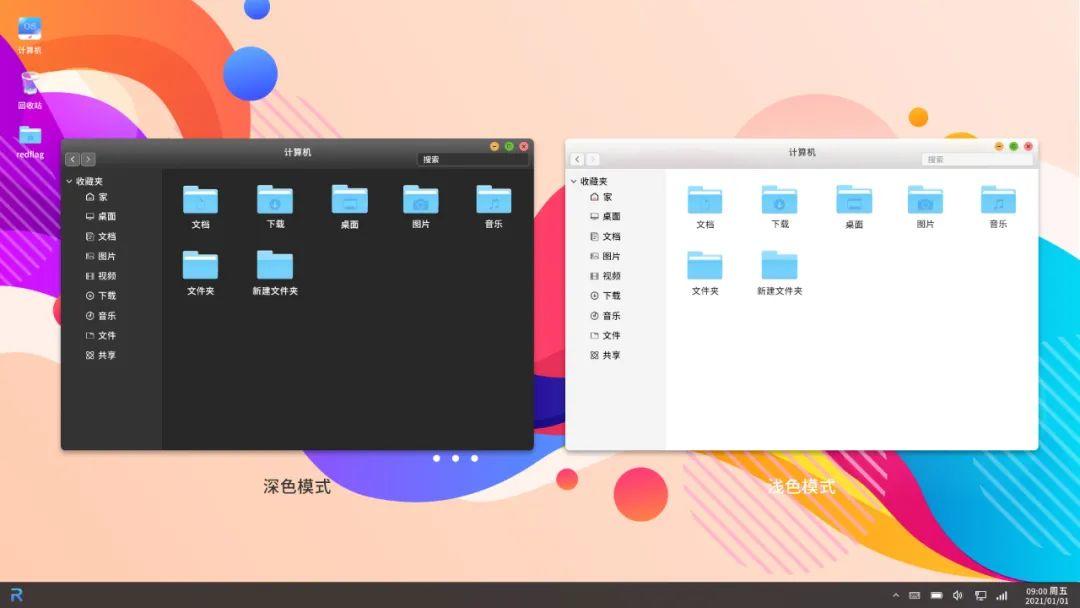Click the battery icon in the taskbar

point(937,595)
